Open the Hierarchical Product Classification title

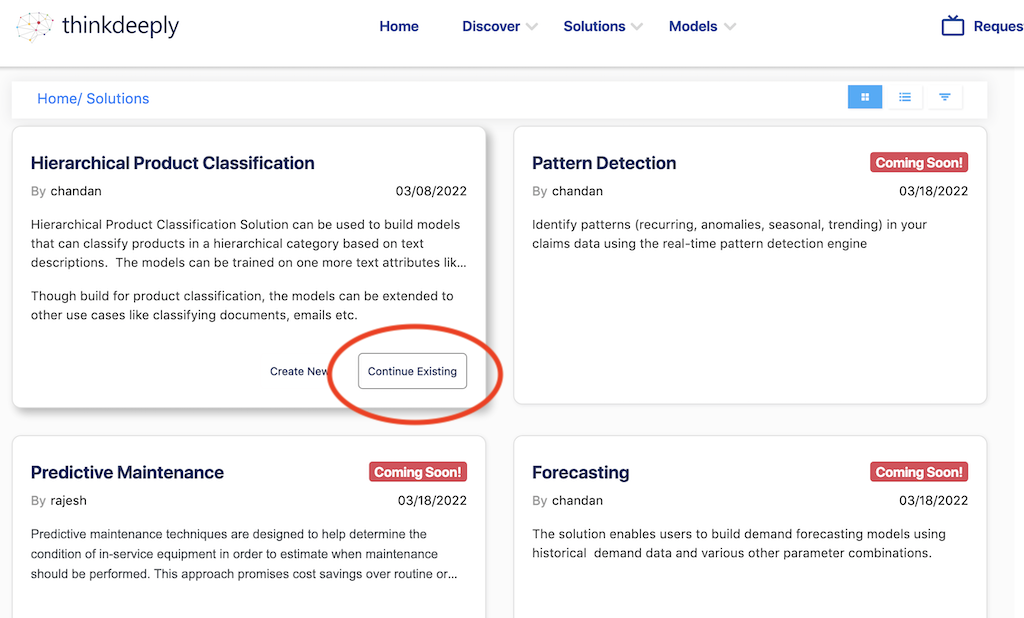pos(172,163)
